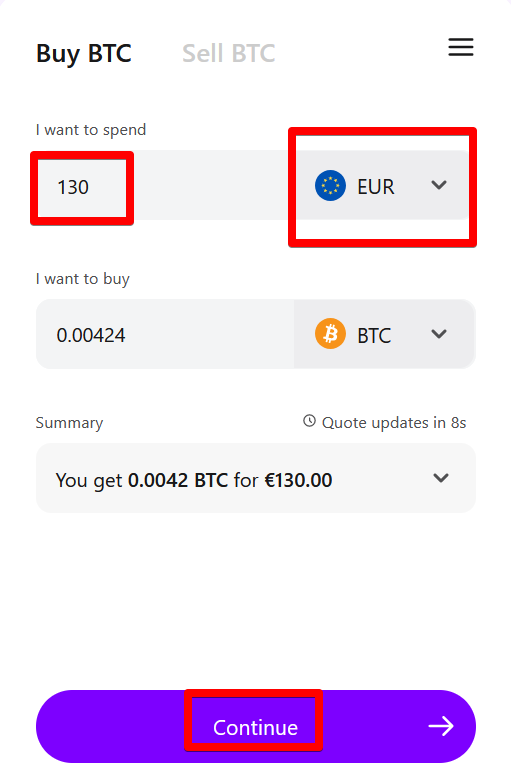Switch to the Sell BTC tab
Screen dimensions: 511x778
pyautogui.click(x=229, y=53)
